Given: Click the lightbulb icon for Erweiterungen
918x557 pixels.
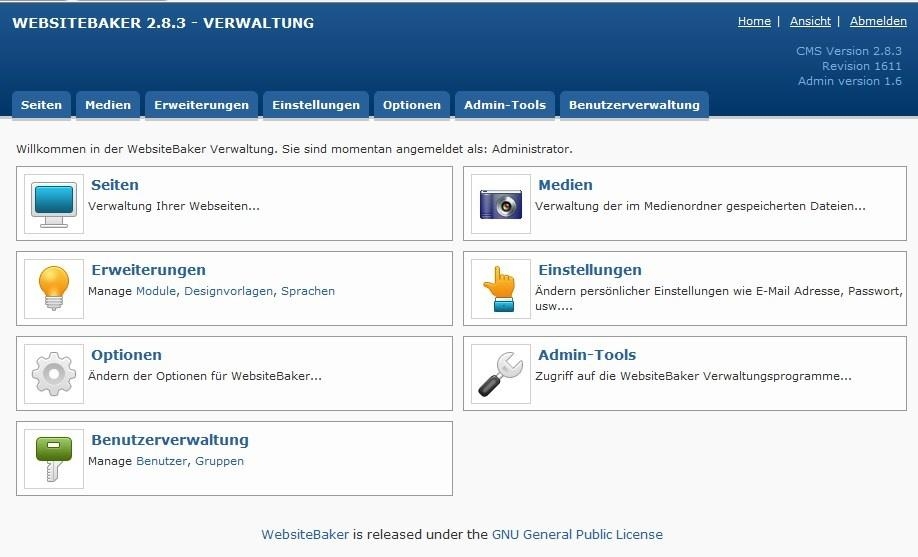Looking at the screenshot, I should (53, 289).
